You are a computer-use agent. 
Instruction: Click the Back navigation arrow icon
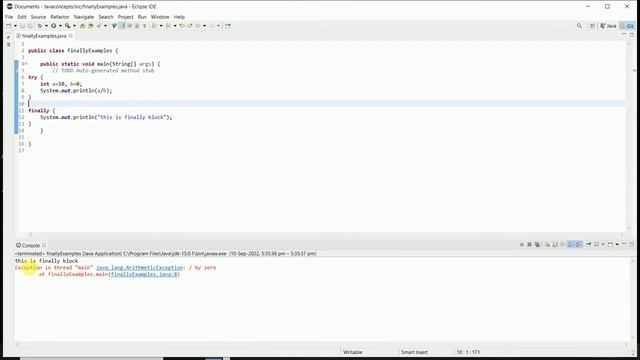[198, 26]
